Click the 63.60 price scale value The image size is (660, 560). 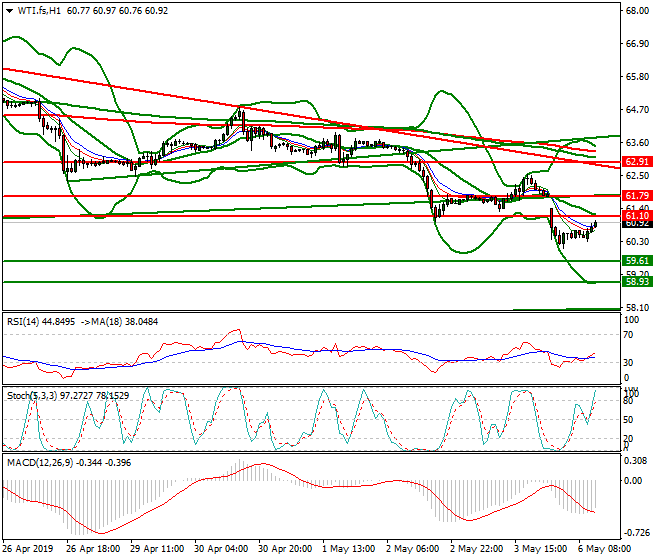pos(637,143)
